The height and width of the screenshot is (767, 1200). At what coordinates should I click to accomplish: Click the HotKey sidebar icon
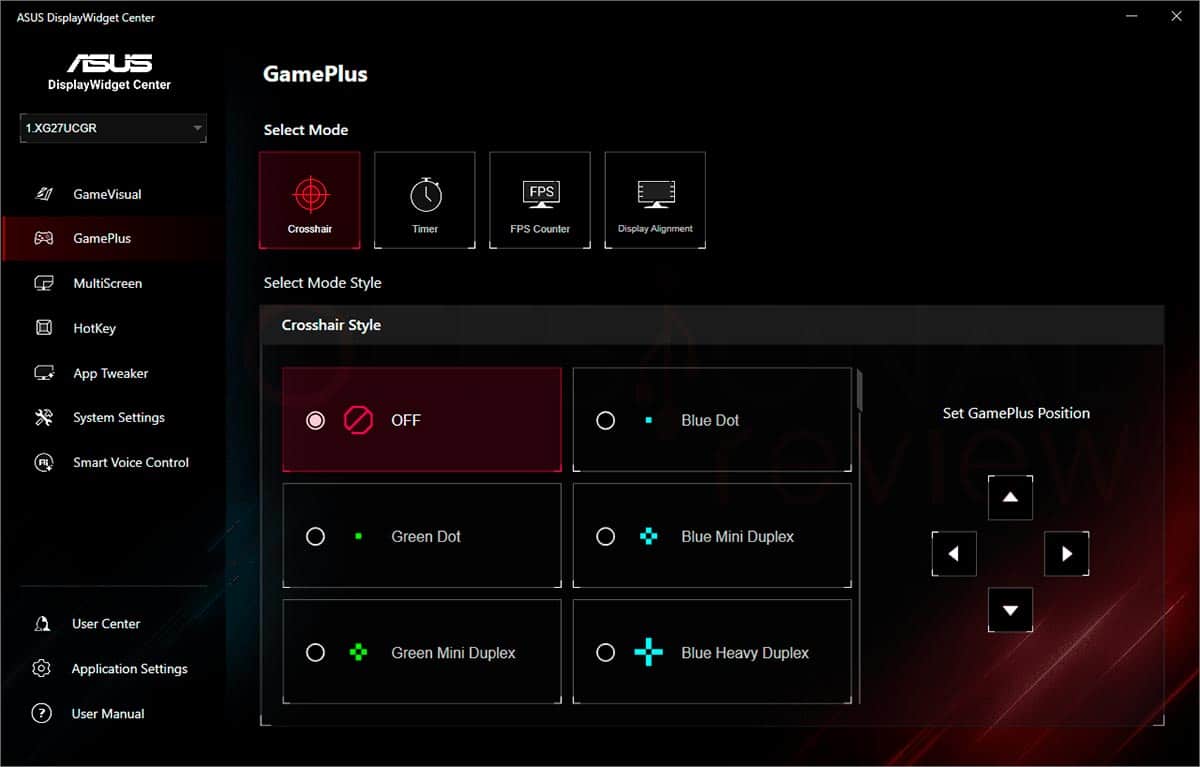click(x=44, y=328)
